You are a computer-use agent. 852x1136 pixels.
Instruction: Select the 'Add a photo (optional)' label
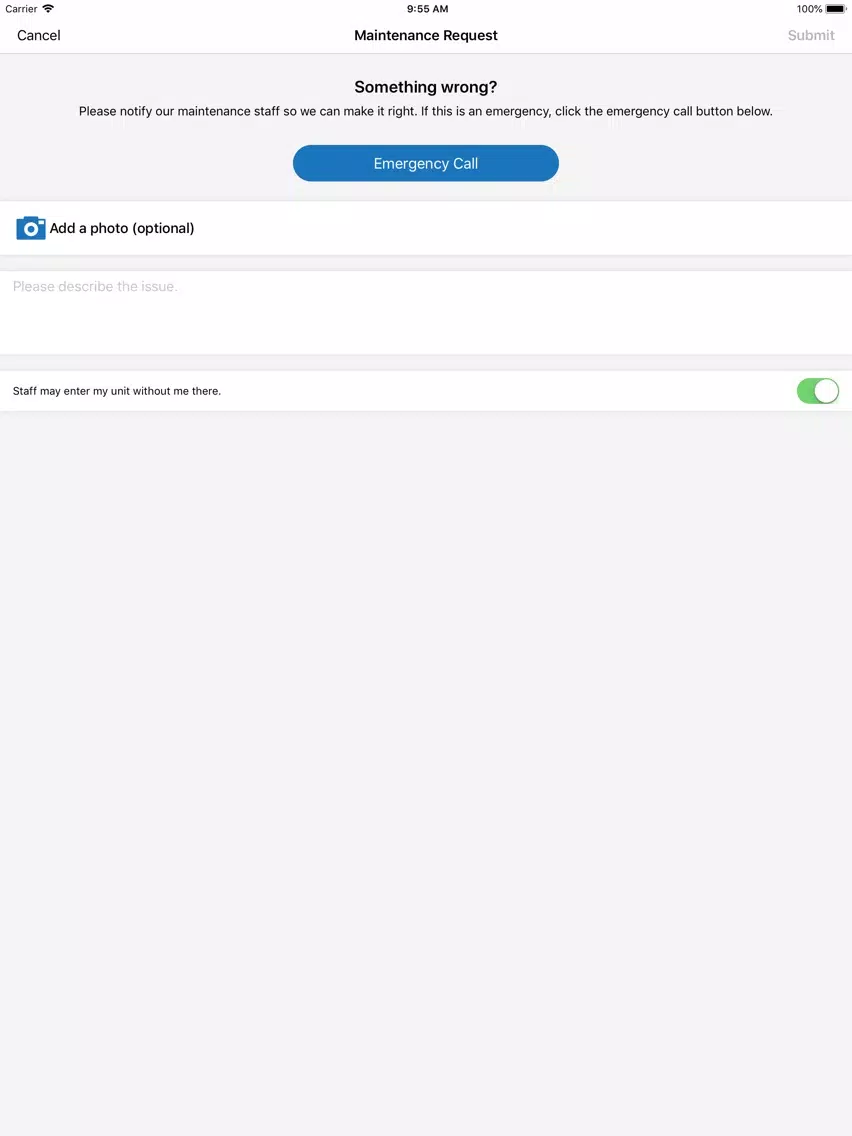click(x=122, y=228)
